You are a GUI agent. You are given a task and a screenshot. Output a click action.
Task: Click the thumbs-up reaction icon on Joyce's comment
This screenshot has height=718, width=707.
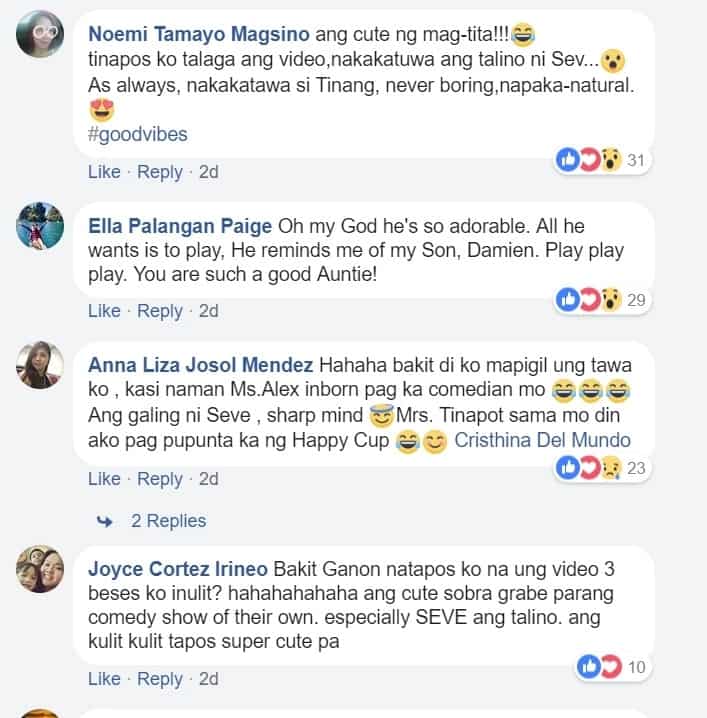click(x=588, y=666)
